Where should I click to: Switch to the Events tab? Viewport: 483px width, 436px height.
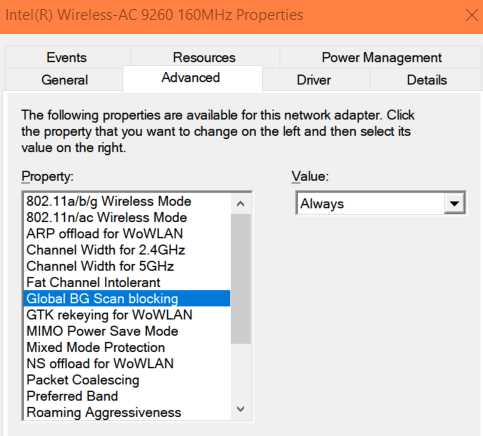tap(67, 57)
